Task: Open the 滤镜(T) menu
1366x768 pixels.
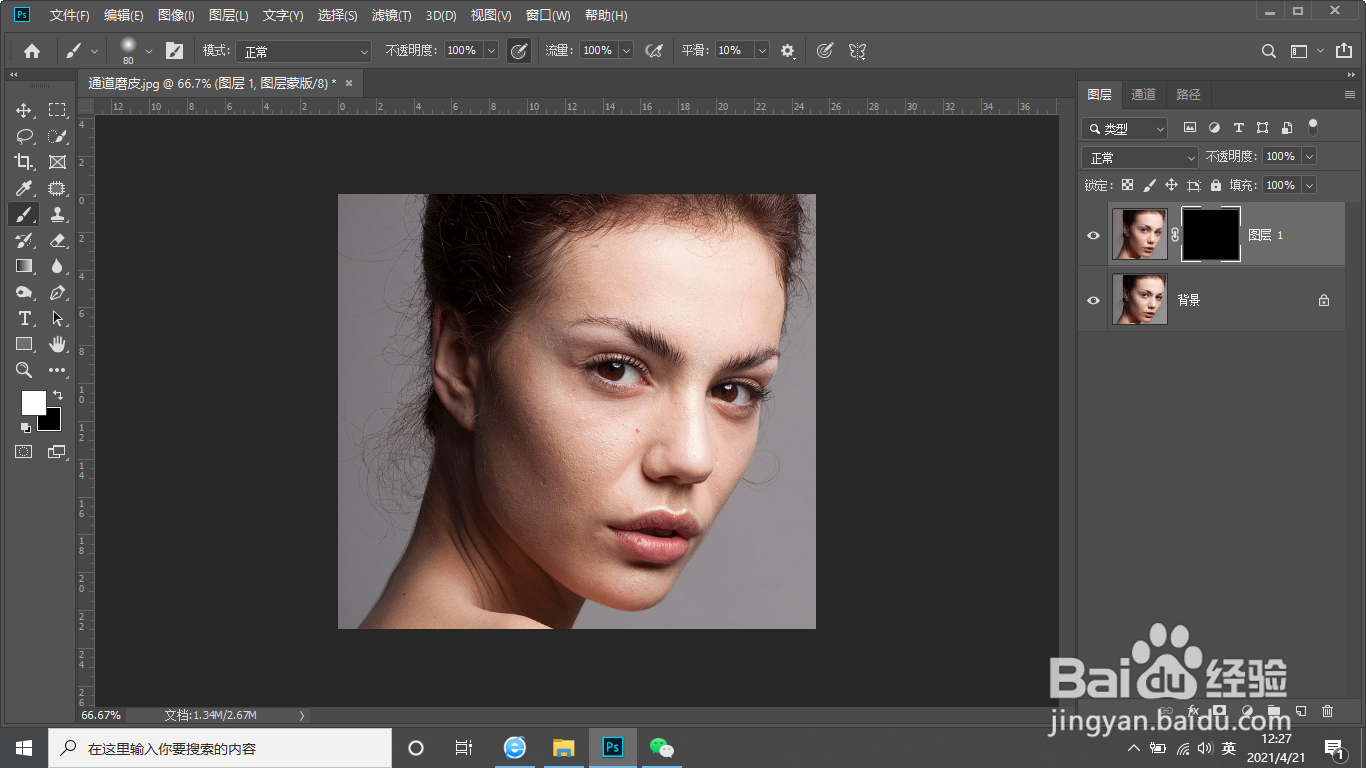Action: pyautogui.click(x=391, y=16)
